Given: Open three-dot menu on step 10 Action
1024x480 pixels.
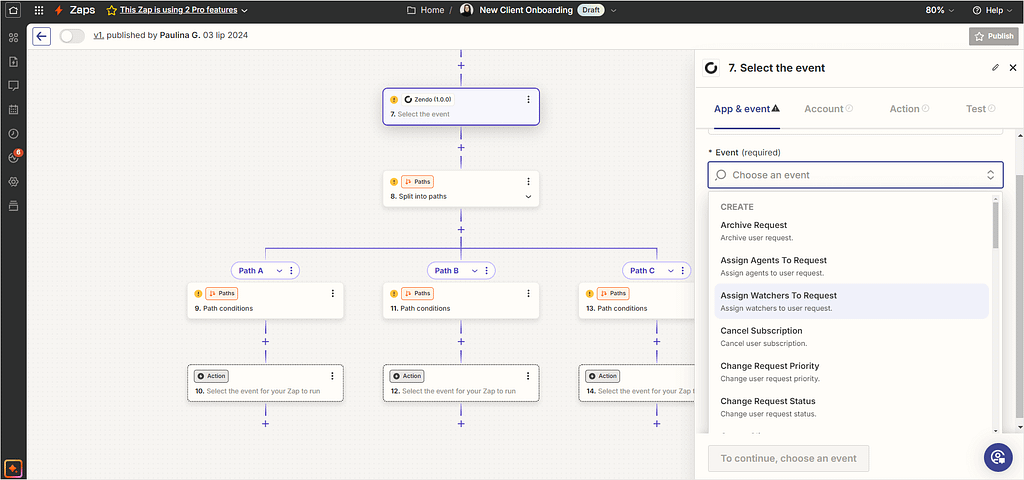Looking at the screenshot, I should (332, 376).
